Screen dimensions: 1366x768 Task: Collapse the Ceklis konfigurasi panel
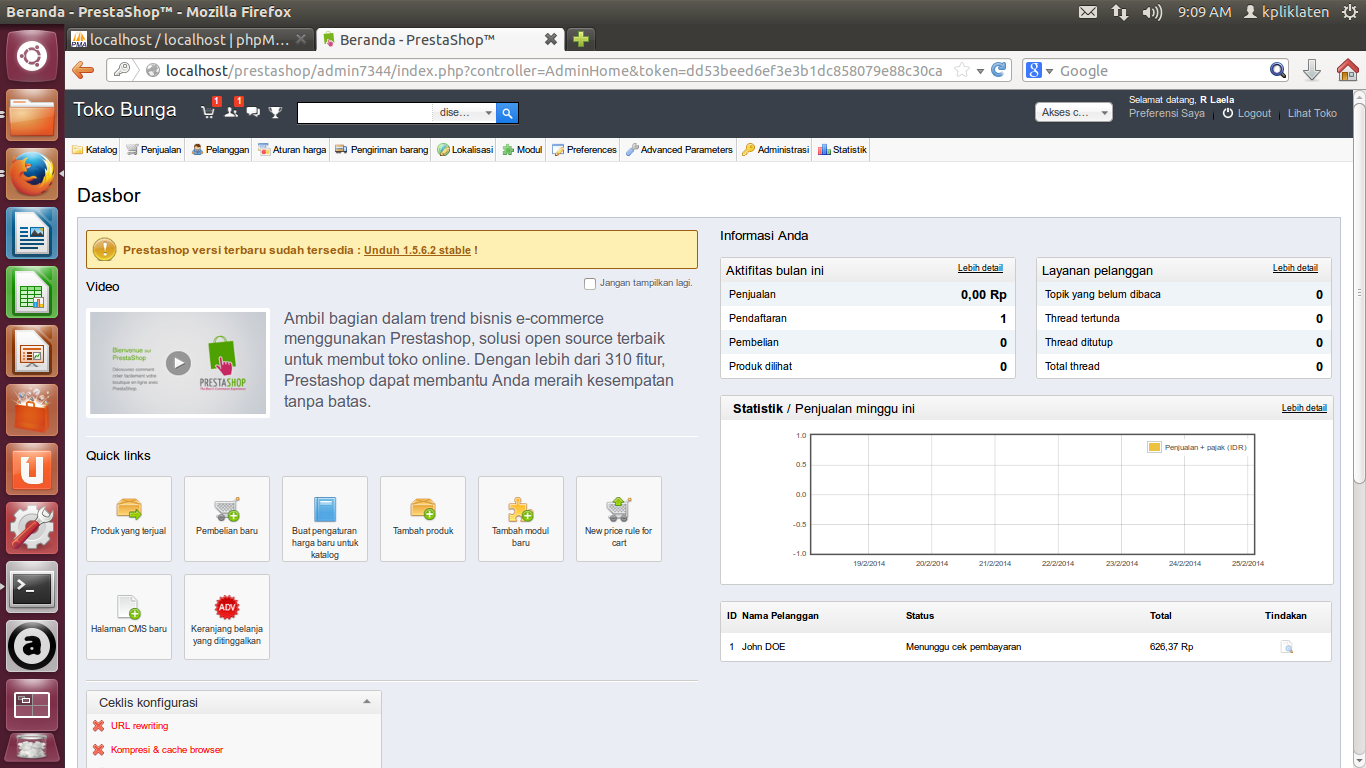pyautogui.click(x=367, y=702)
